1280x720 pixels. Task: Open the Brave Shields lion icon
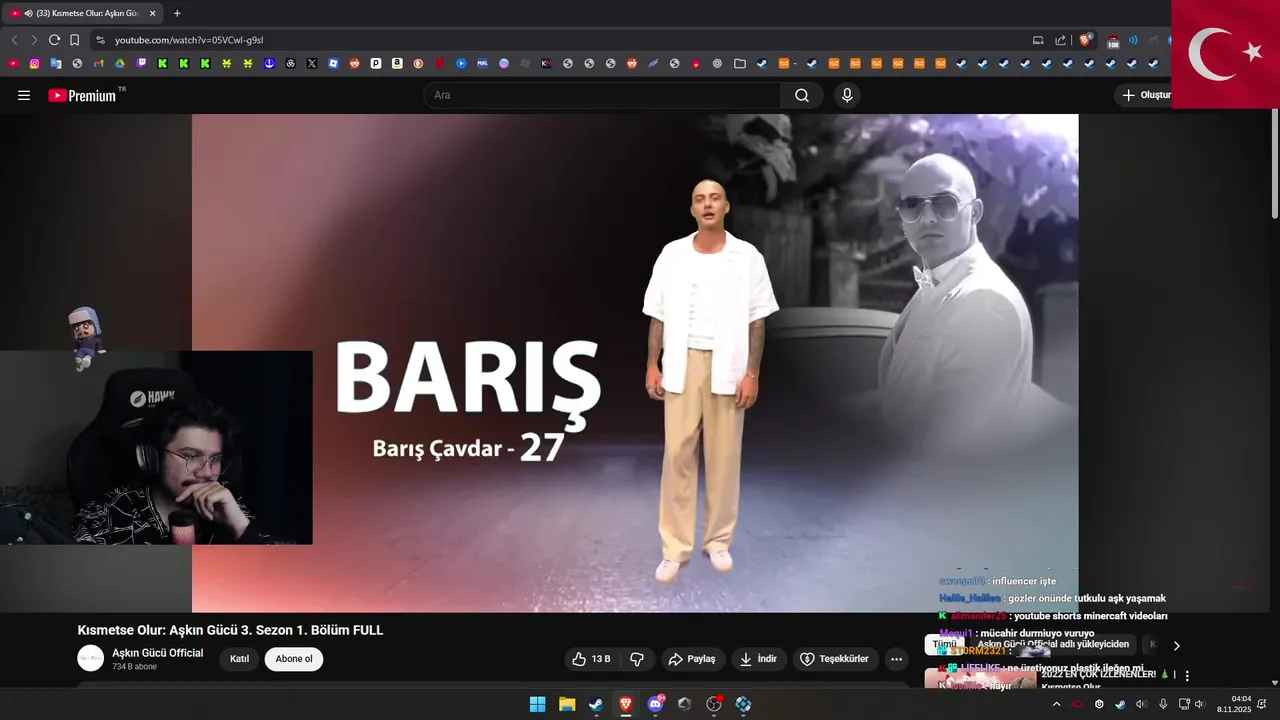pos(1085,40)
